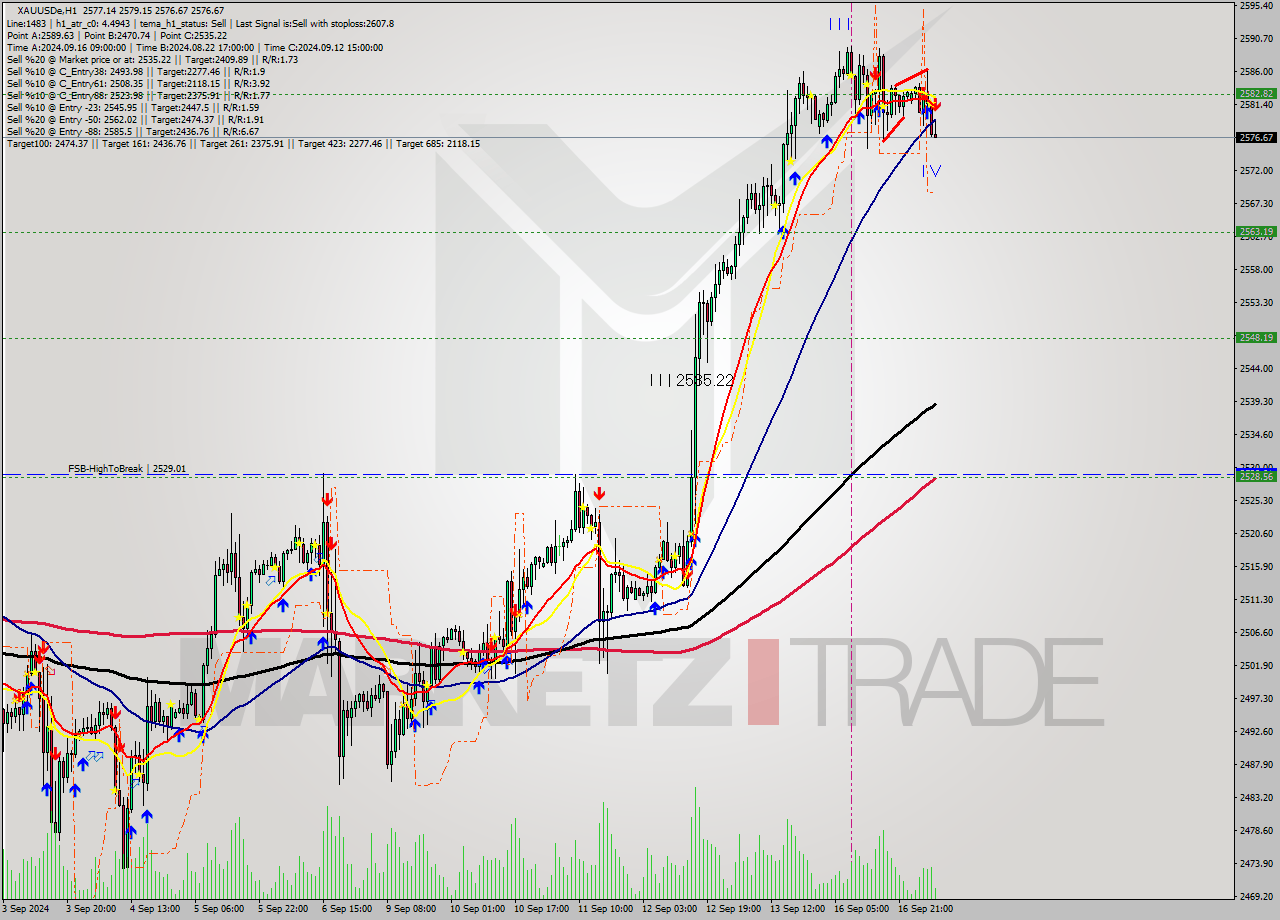Click the '5 Sep 06:00' time label
The width and height of the screenshot is (1280, 920).
tap(218, 909)
